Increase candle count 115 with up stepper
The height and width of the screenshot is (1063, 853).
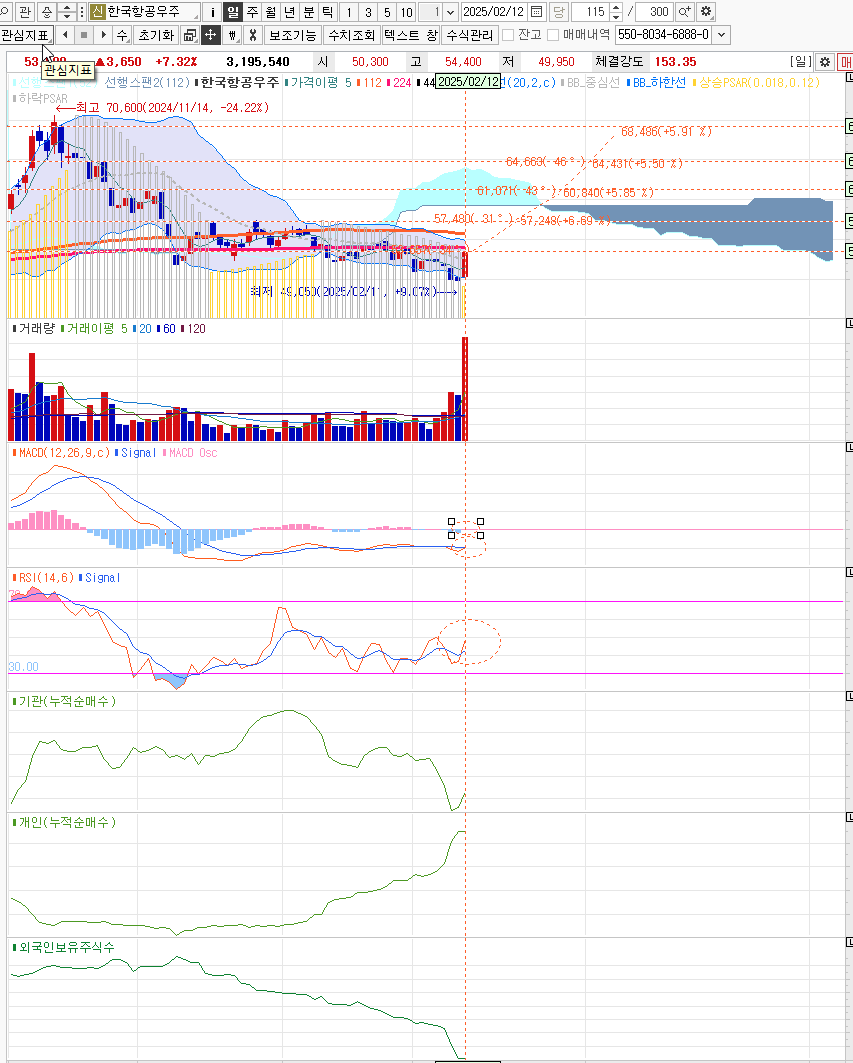coord(615,8)
